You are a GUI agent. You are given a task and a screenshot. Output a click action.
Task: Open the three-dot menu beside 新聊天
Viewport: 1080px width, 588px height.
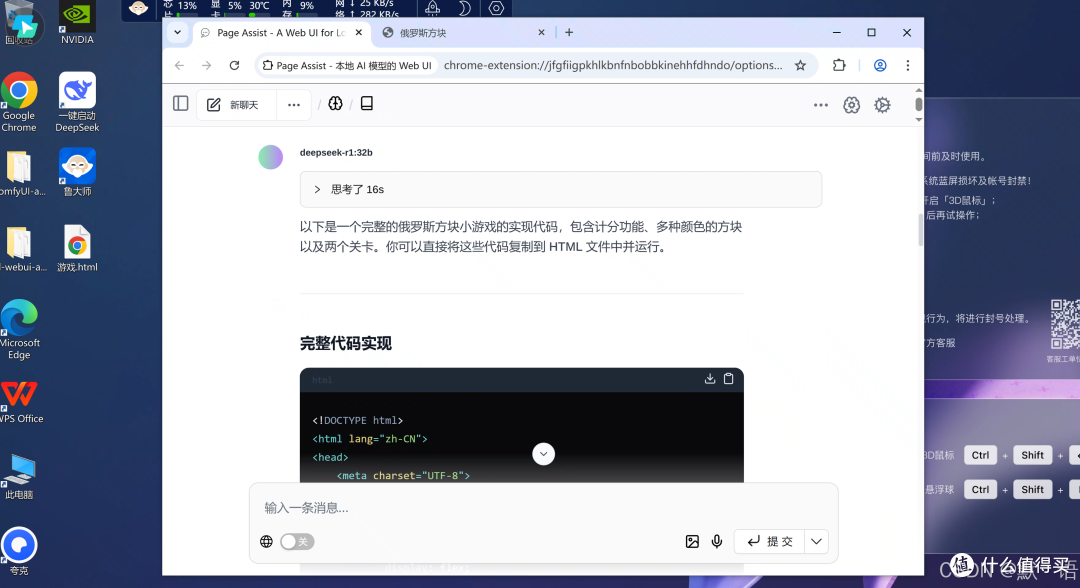tap(294, 105)
